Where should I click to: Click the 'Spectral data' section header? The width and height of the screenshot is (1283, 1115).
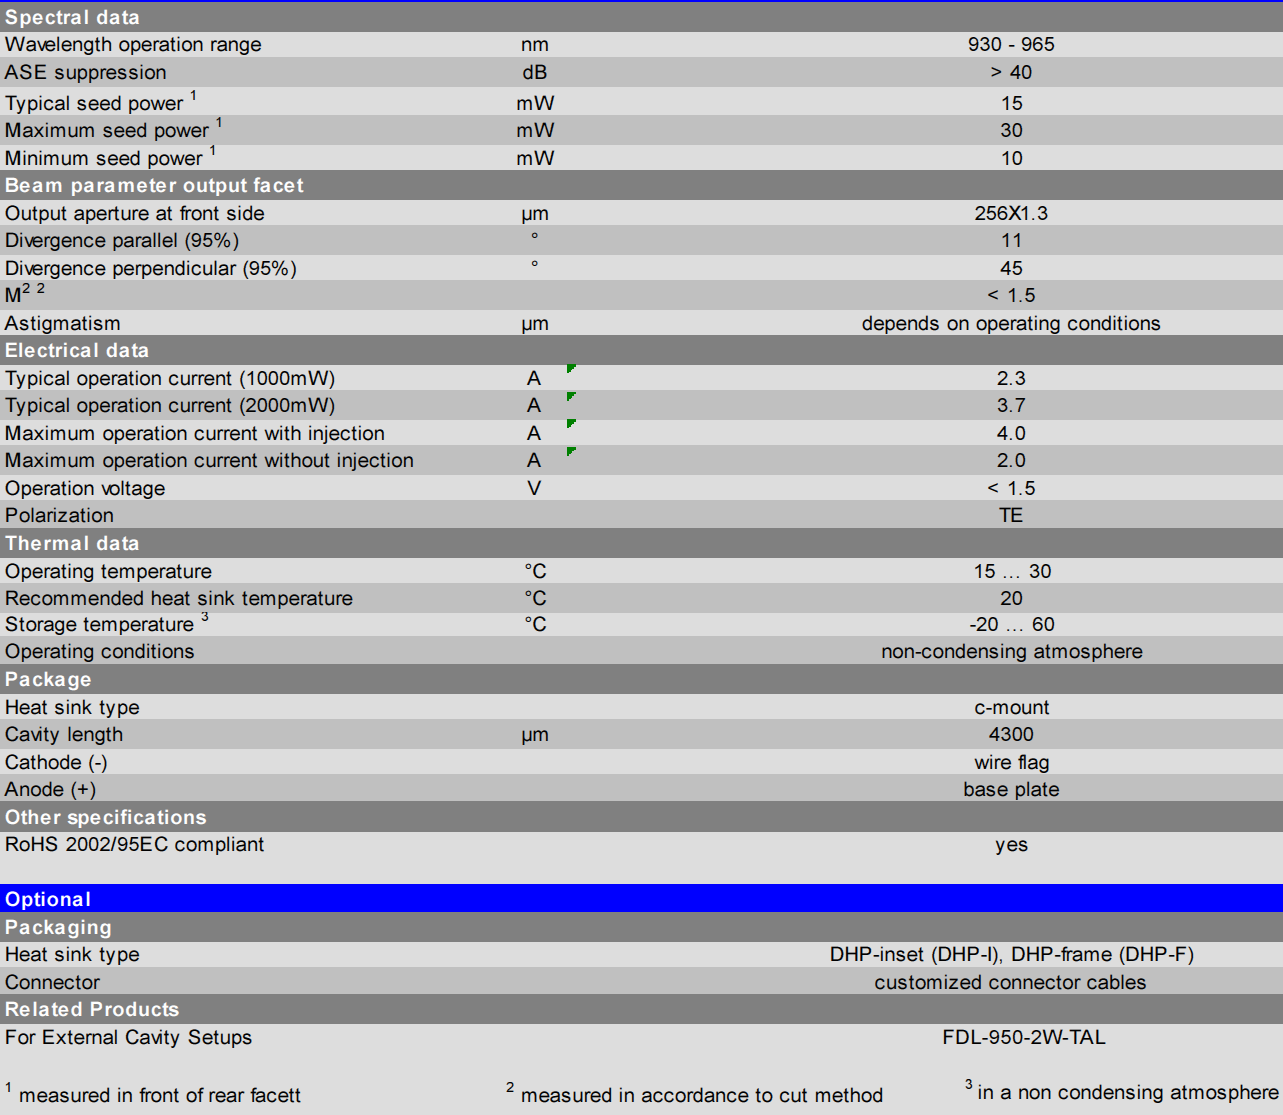pyautogui.click(x=641, y=17)
